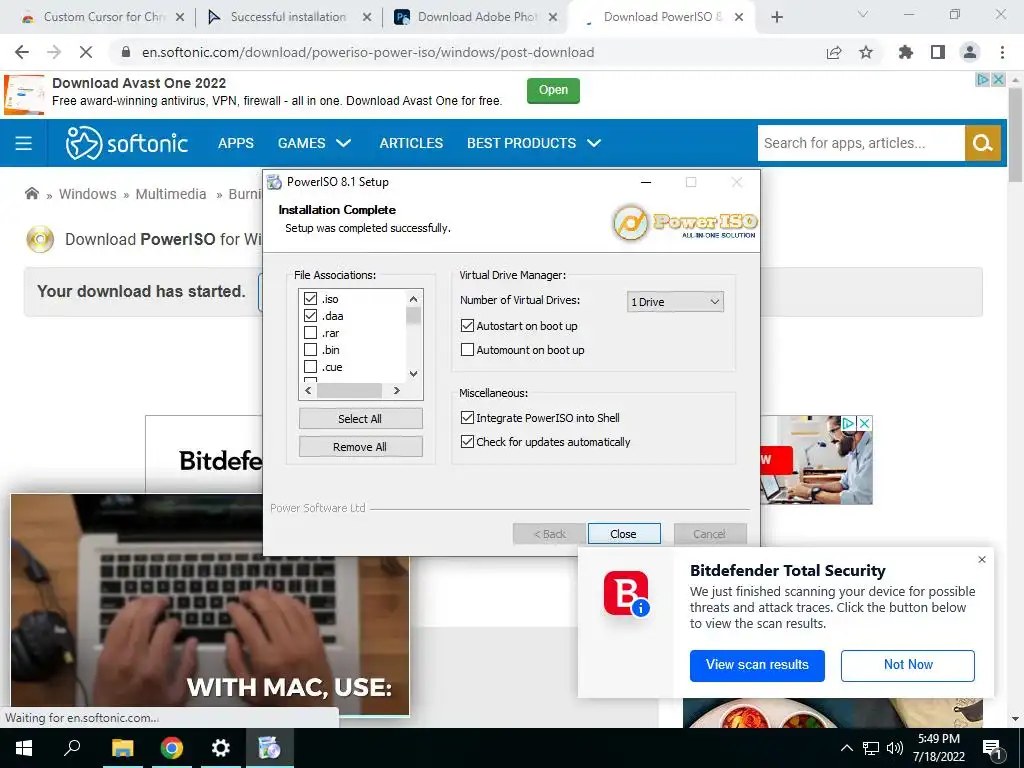
Task: Switch to Successful installation tab
Action: pos(288,17)
